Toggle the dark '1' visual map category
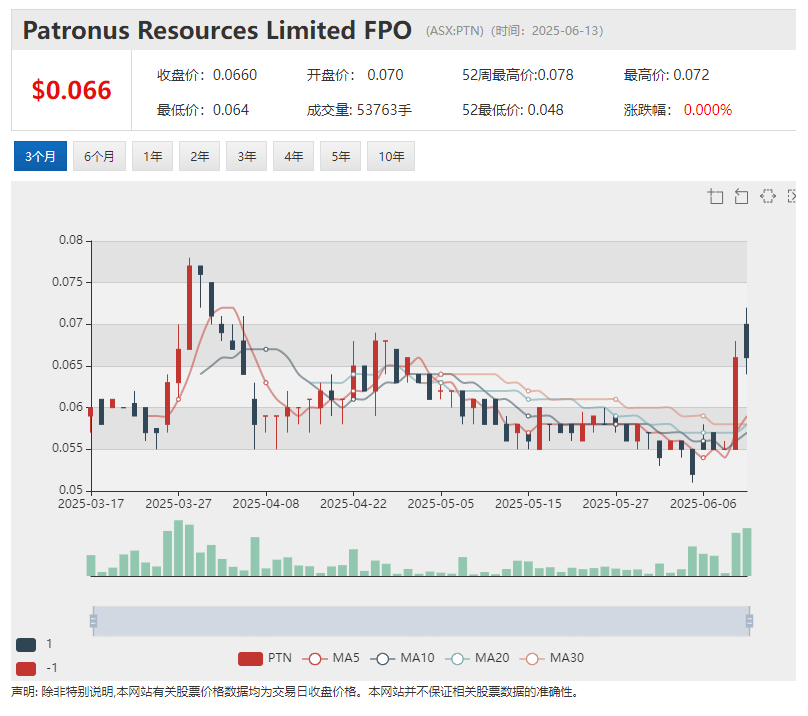The height and width of the screenshot is (716, 808). 26,644
